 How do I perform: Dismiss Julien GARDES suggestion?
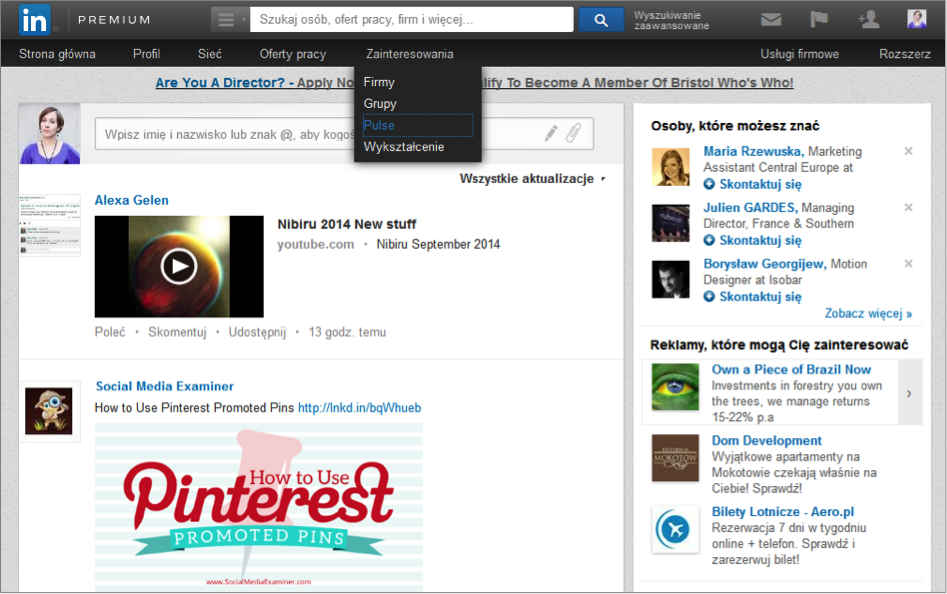click(x=908, y=207)
